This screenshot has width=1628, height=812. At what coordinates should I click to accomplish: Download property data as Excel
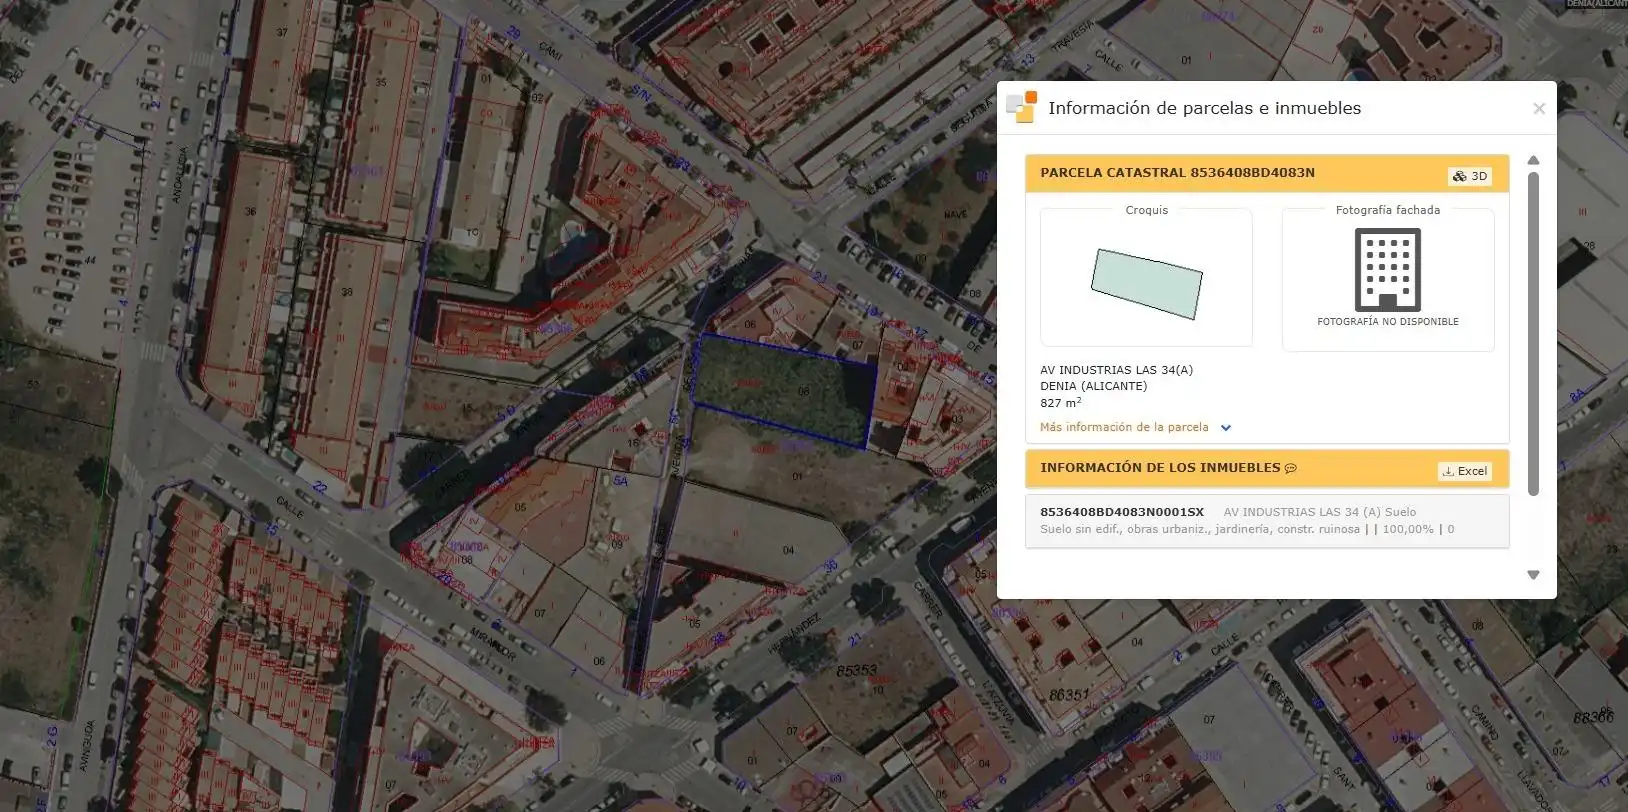(x=1465, y=471)
